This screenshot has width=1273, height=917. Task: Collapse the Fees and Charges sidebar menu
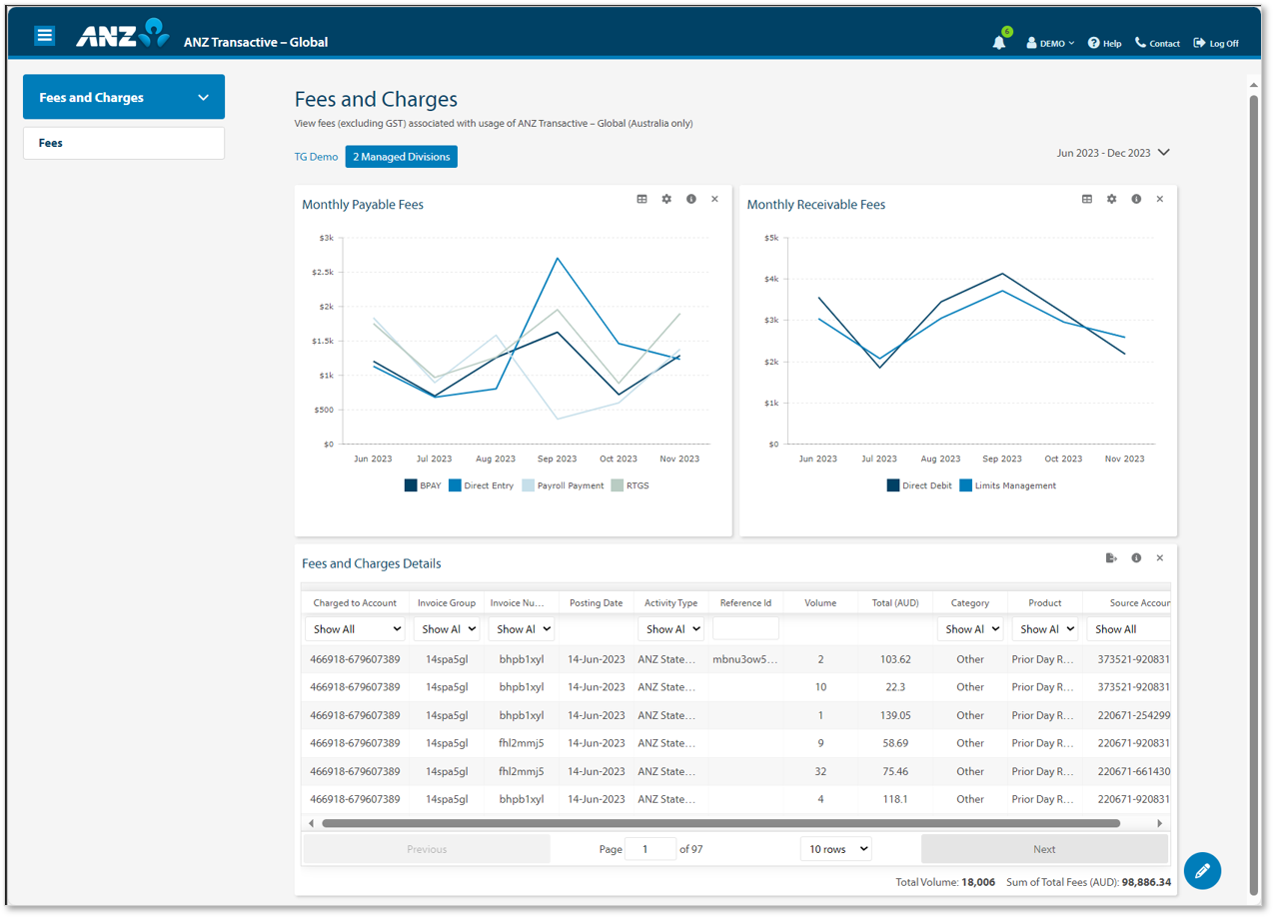(204, 96)
